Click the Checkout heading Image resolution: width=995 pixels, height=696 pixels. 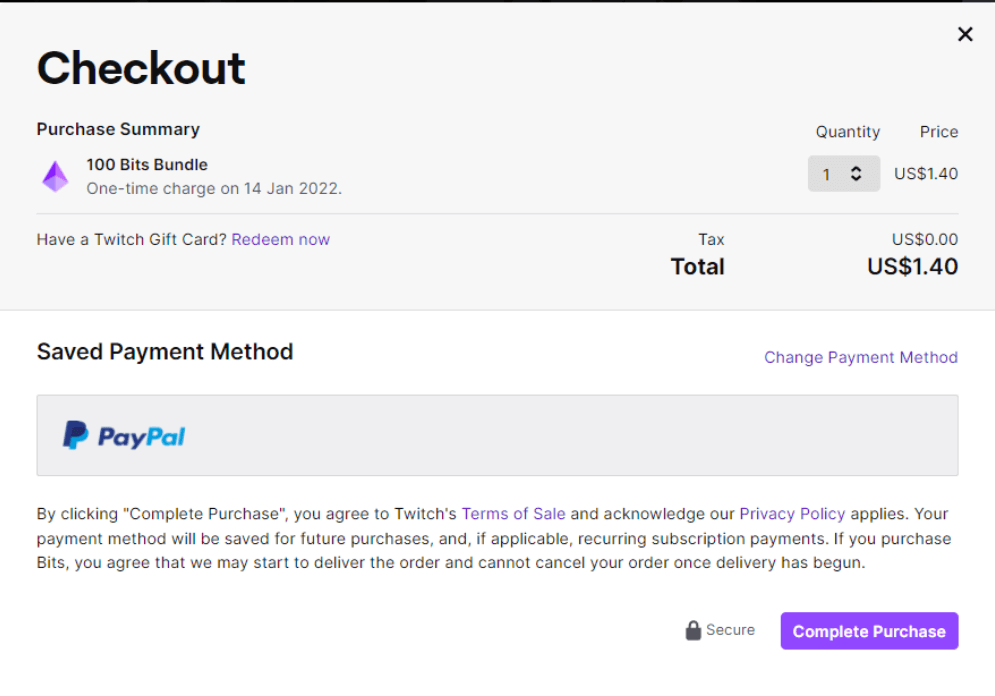pyautogui.click(x=141, y=68)
